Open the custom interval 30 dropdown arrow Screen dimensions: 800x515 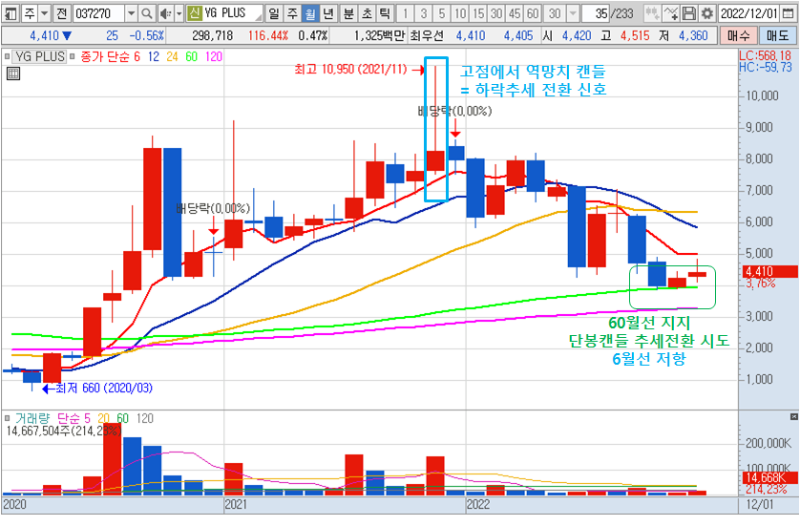pyautogui.click(x=573, y=13)
